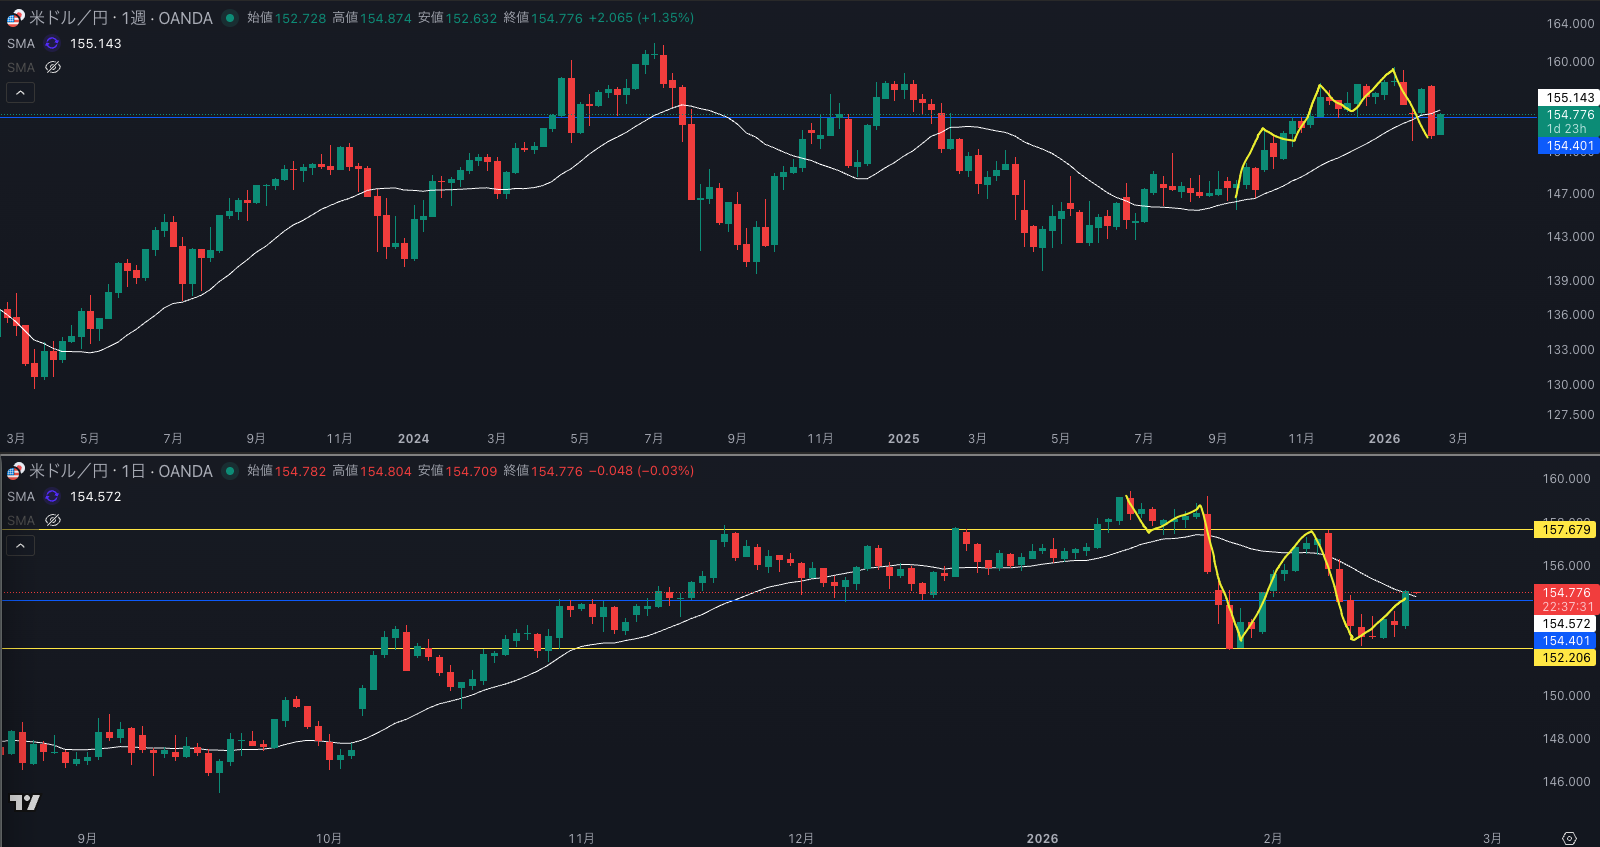Click the purple SMA refresh icon on daily chart
Viewport: 1600px width, 847px height.
[52, 497]
